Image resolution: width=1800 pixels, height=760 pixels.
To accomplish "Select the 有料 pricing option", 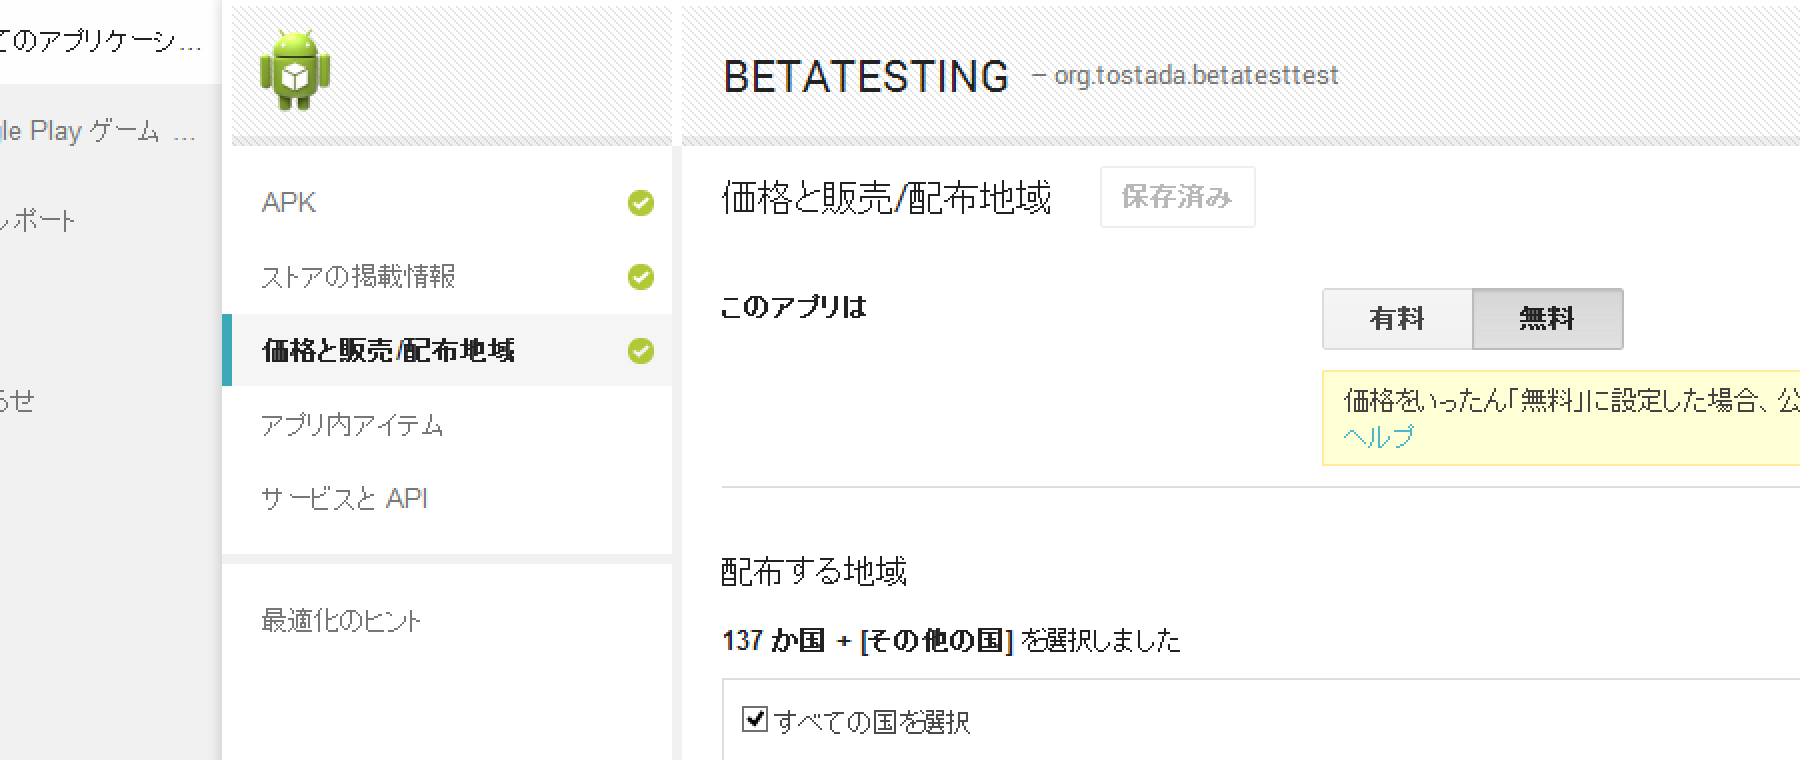I will click(x=1396, y=319).
